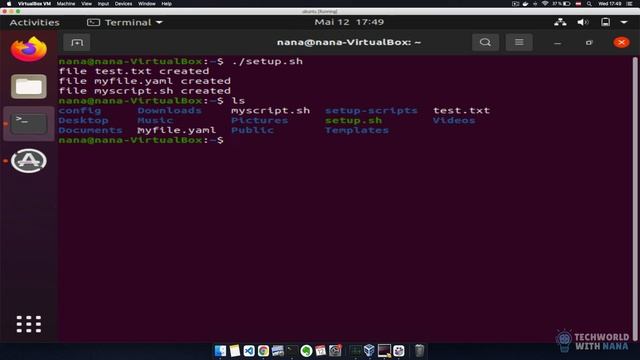Image resolution: width=640 pixels, height=360 pixels.
Task: Open macOS Notification Center icon
Action: [630, 4]
